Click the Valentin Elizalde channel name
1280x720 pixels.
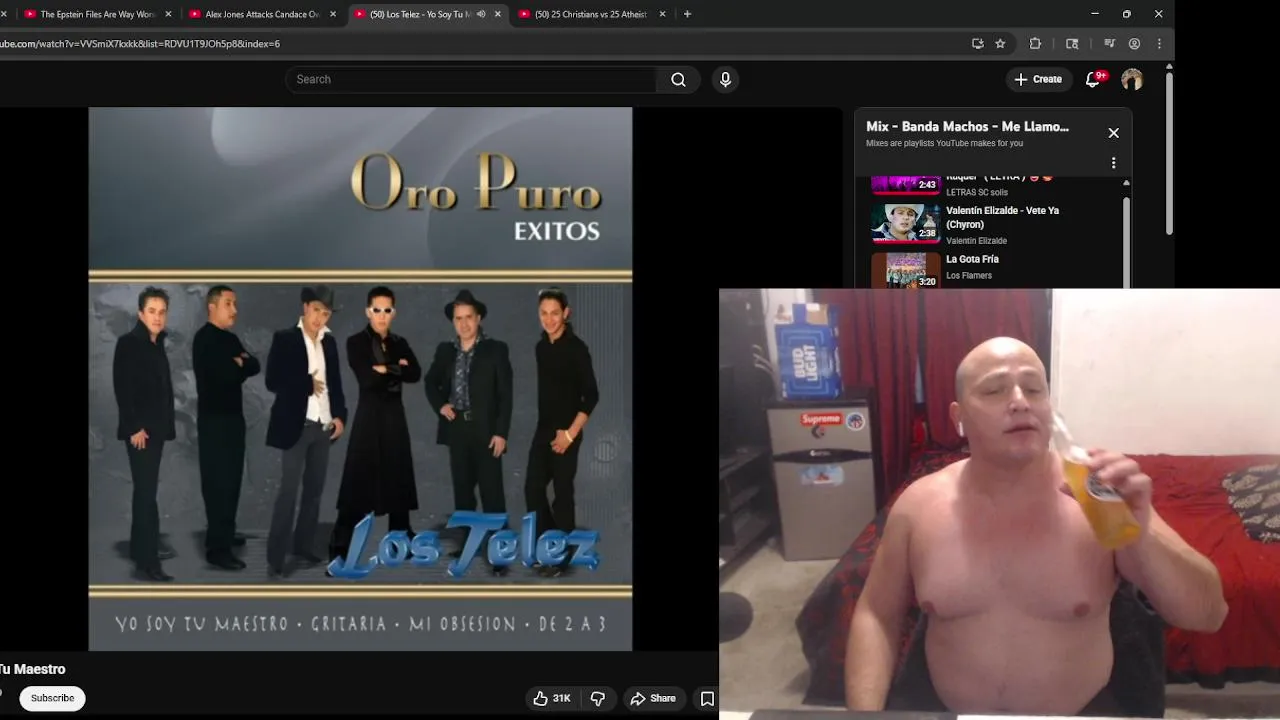click(976, 241)
